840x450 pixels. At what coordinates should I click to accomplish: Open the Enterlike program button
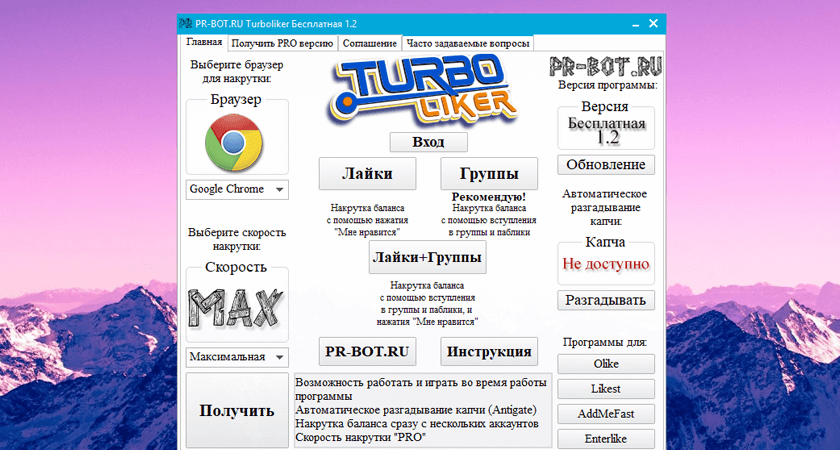[x=606, y=439]
